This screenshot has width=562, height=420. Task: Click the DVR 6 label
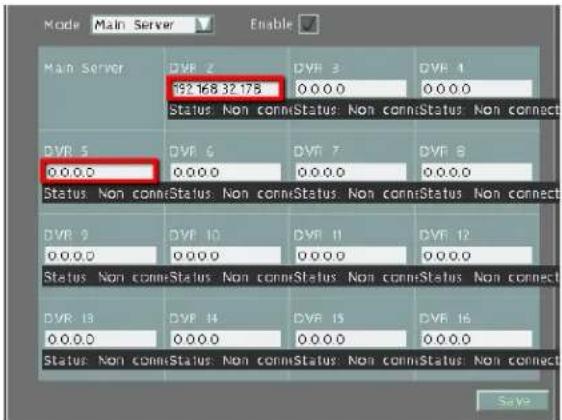tap(191, 152)
